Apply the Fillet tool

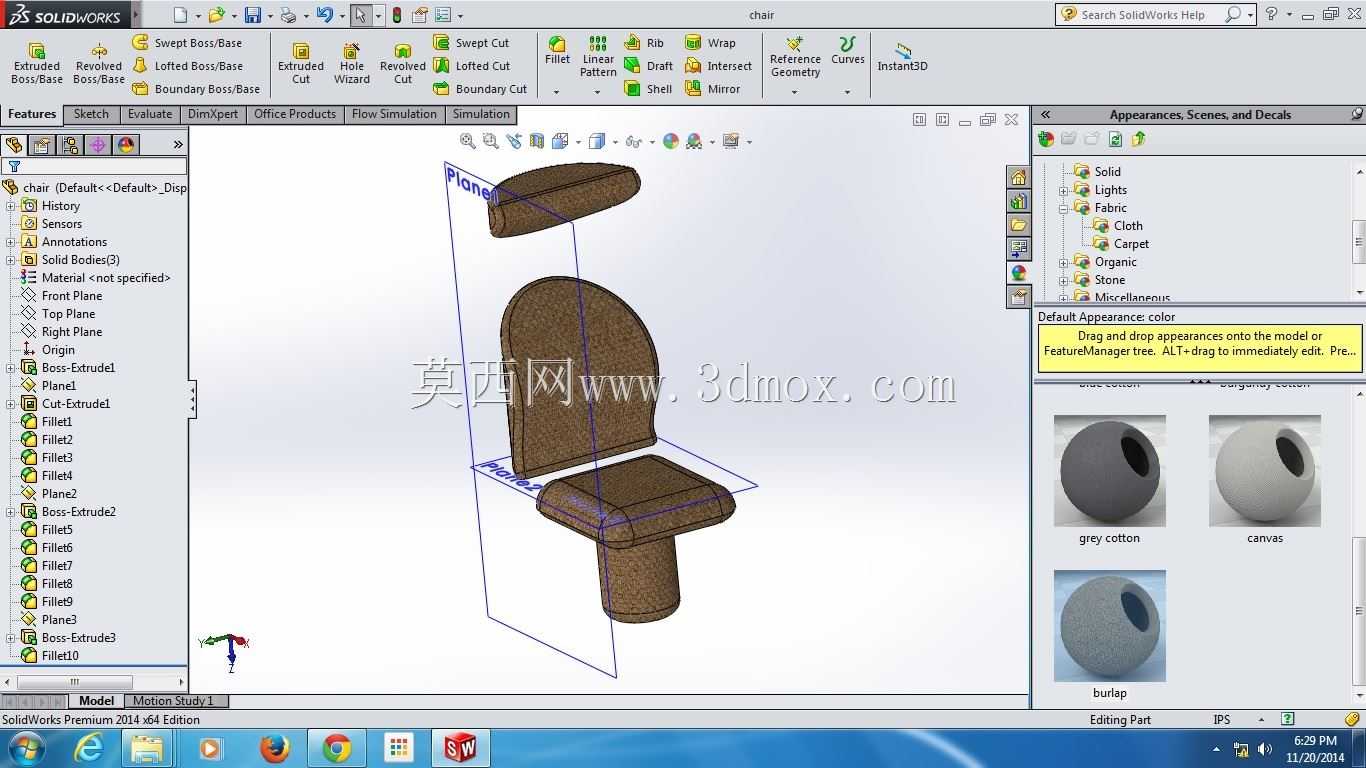click(x=557, y=51)
